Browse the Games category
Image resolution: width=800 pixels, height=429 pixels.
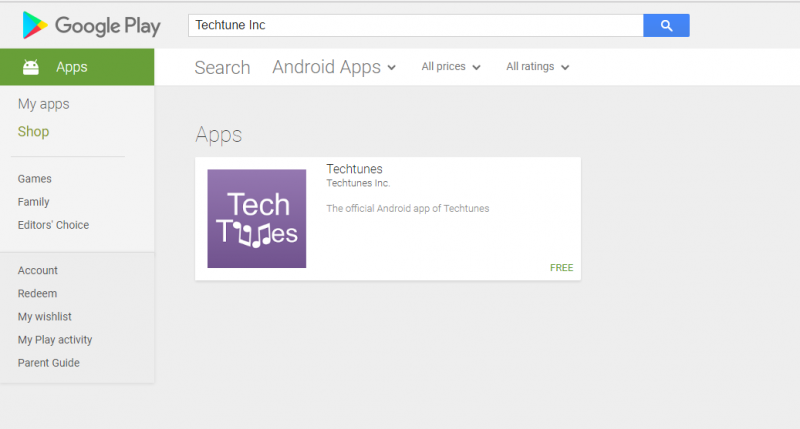(x=35, y=179)
